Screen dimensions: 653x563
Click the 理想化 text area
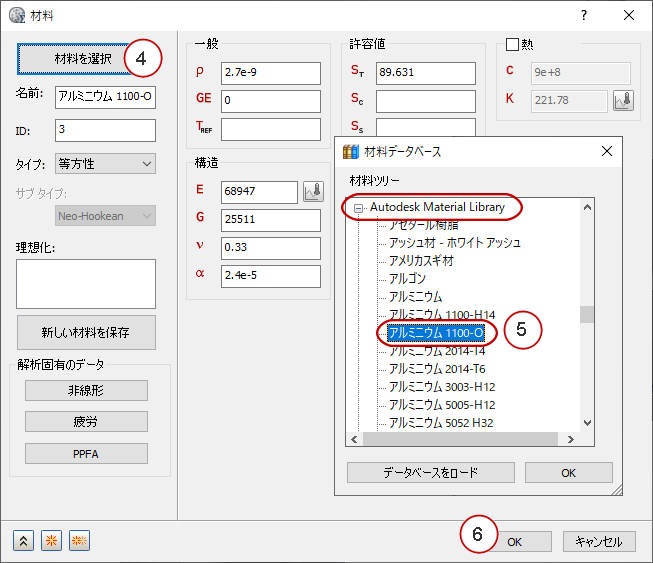[x=86, y=284]
